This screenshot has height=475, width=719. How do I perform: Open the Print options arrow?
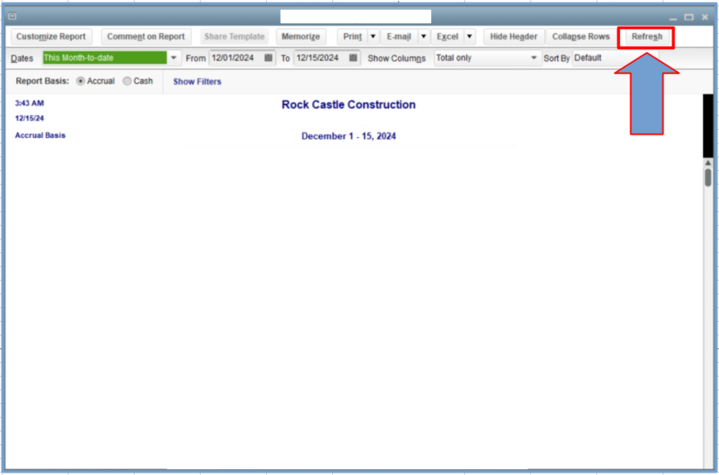click(373, 36)
